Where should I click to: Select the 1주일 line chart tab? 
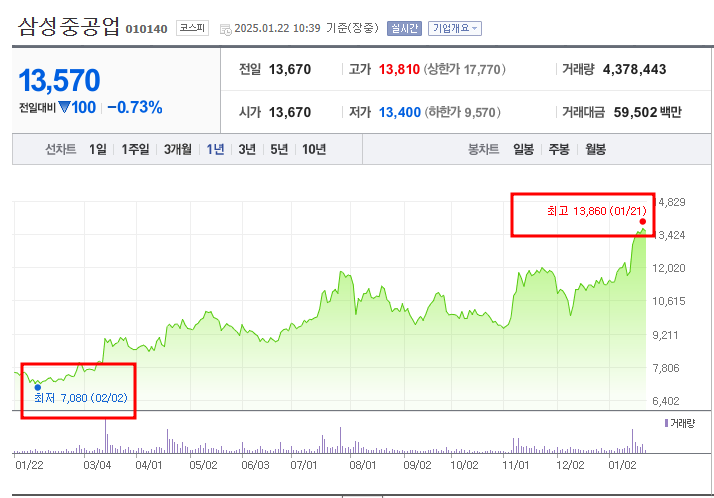click(x=135, y=149)
